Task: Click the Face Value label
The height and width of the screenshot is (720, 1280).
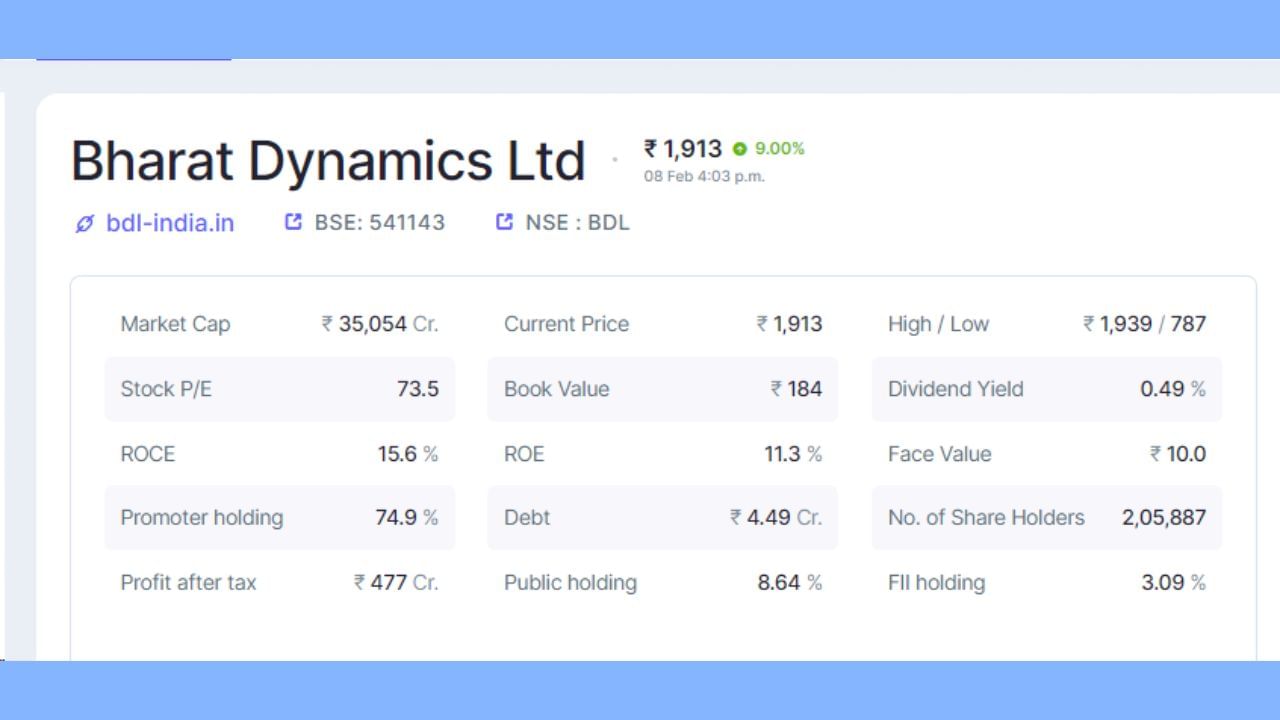Action: (939, 454)
